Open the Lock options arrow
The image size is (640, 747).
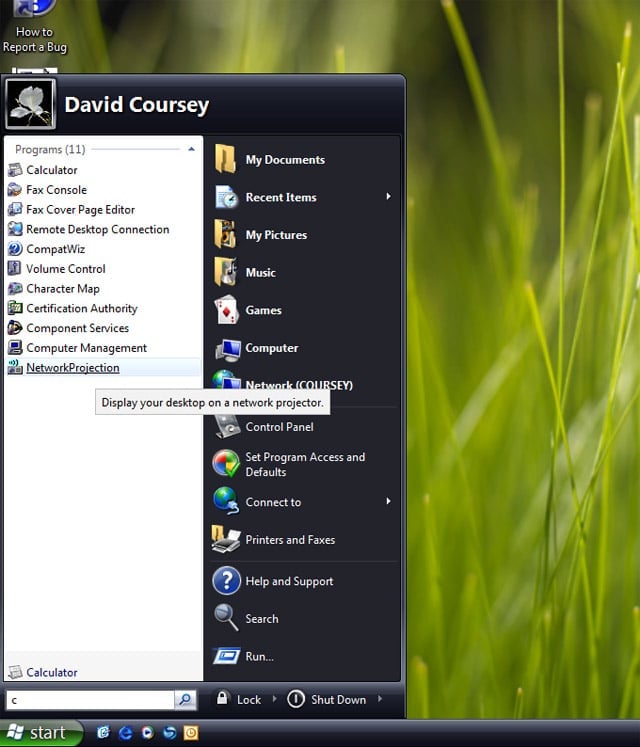click(x=274, y=699)
